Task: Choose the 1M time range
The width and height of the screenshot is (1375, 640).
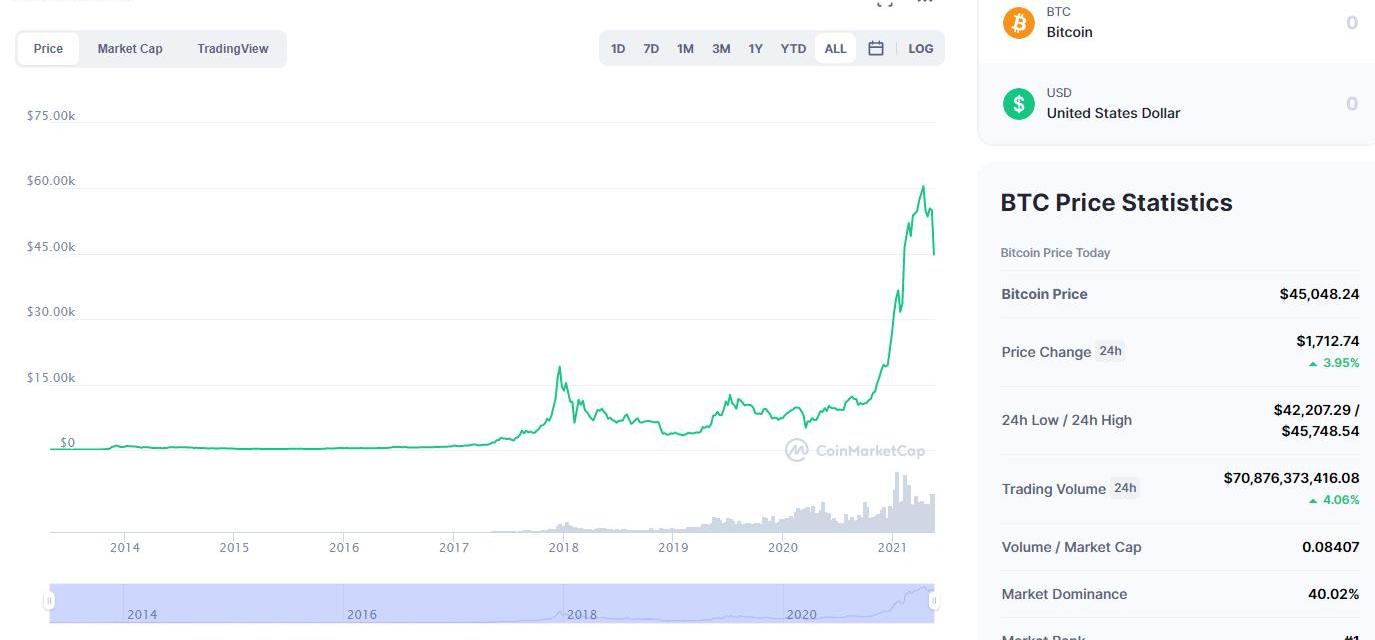Action: (685, 48)
